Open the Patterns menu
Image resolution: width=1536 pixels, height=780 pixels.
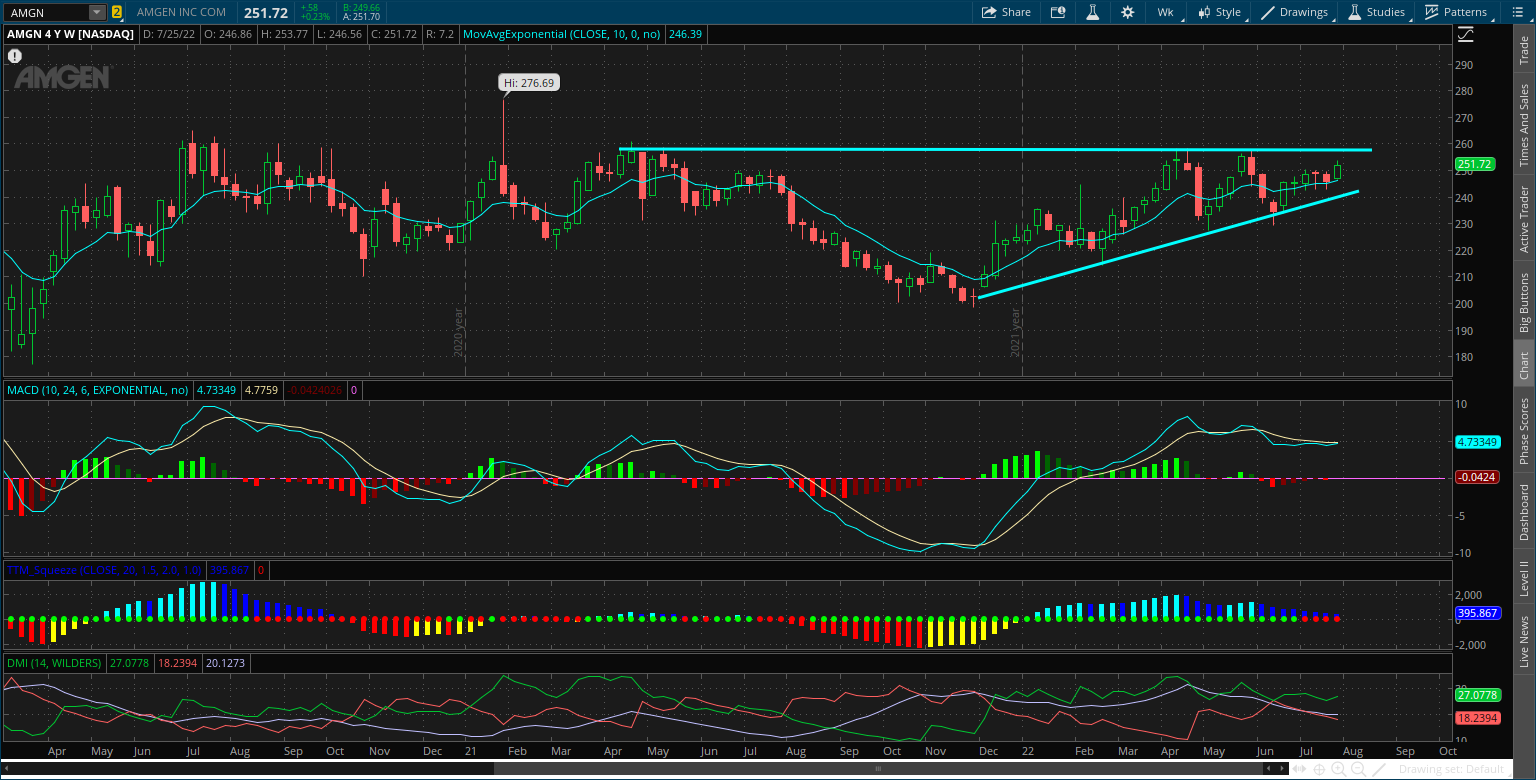point(1457,12)
